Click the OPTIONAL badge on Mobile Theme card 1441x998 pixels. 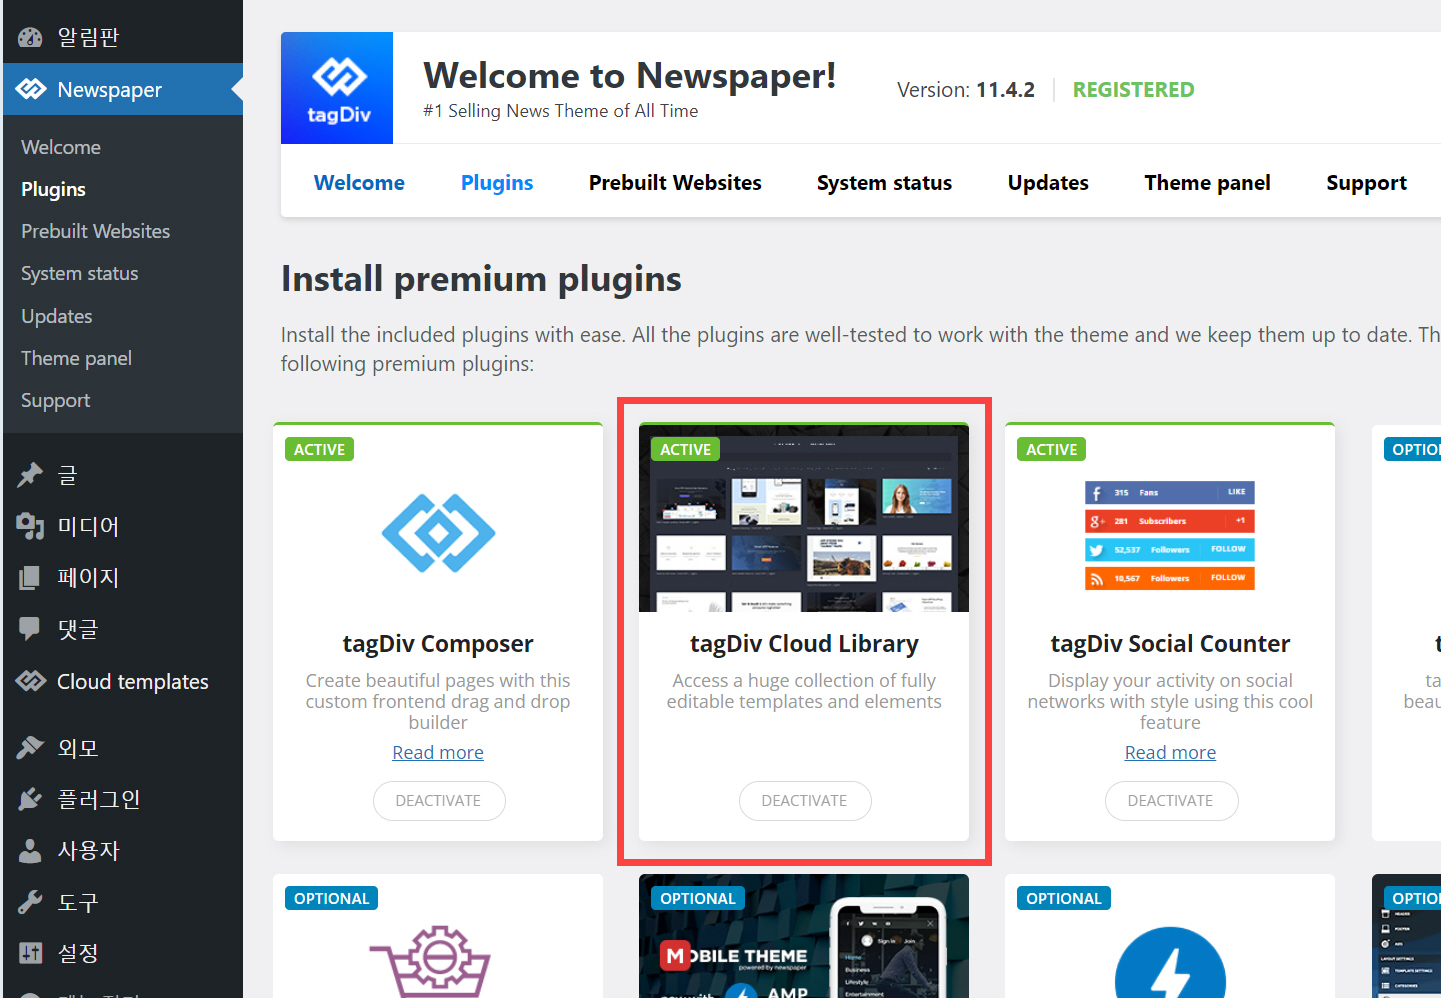pyautogui.click(x=697, y=898)
